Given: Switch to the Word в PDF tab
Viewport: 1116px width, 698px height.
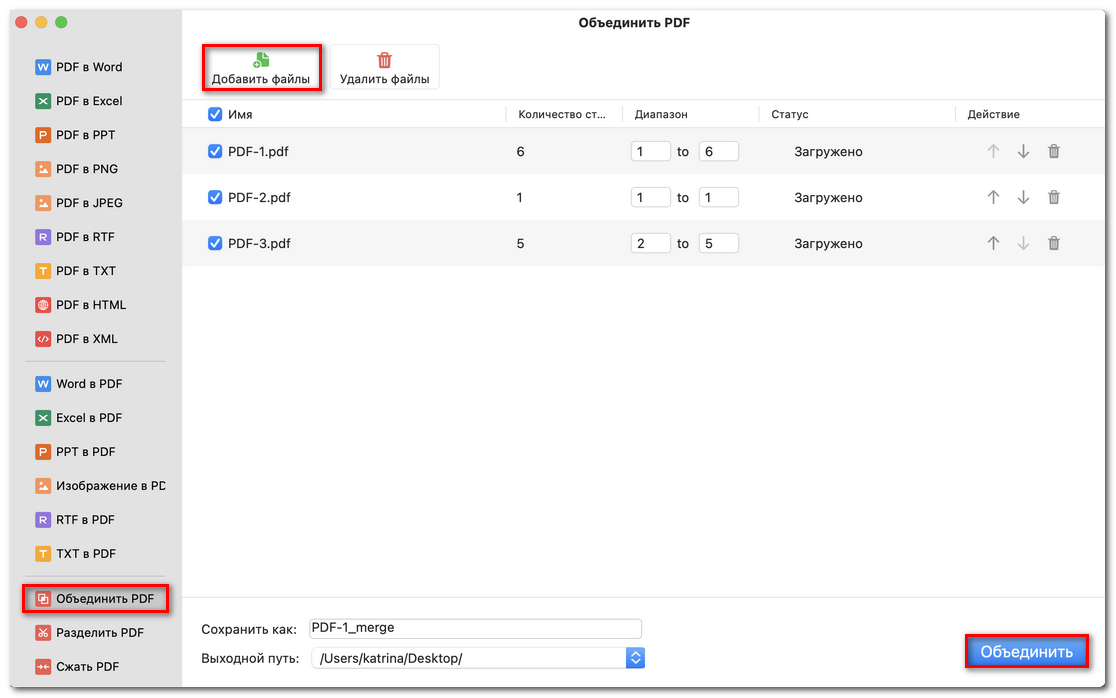Looking at the screenshot, I should (x=81, y=384).
